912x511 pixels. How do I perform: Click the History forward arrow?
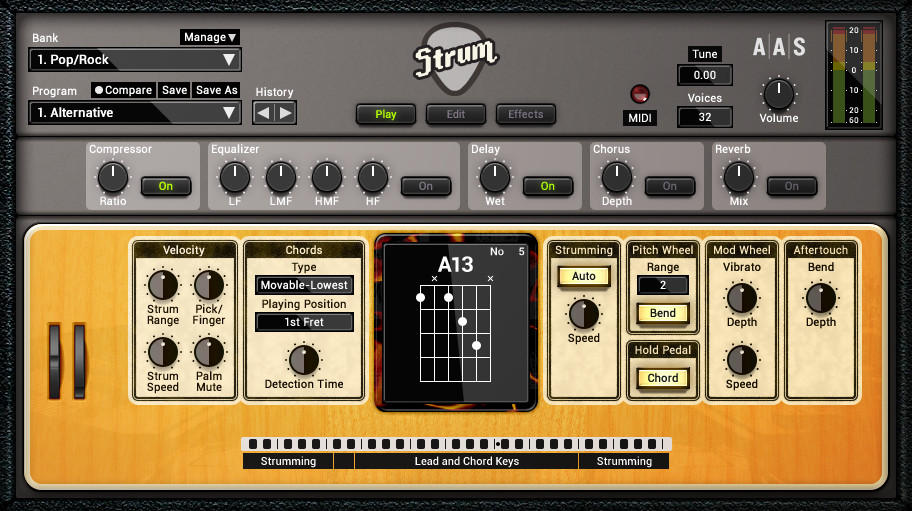pos(285,113)
